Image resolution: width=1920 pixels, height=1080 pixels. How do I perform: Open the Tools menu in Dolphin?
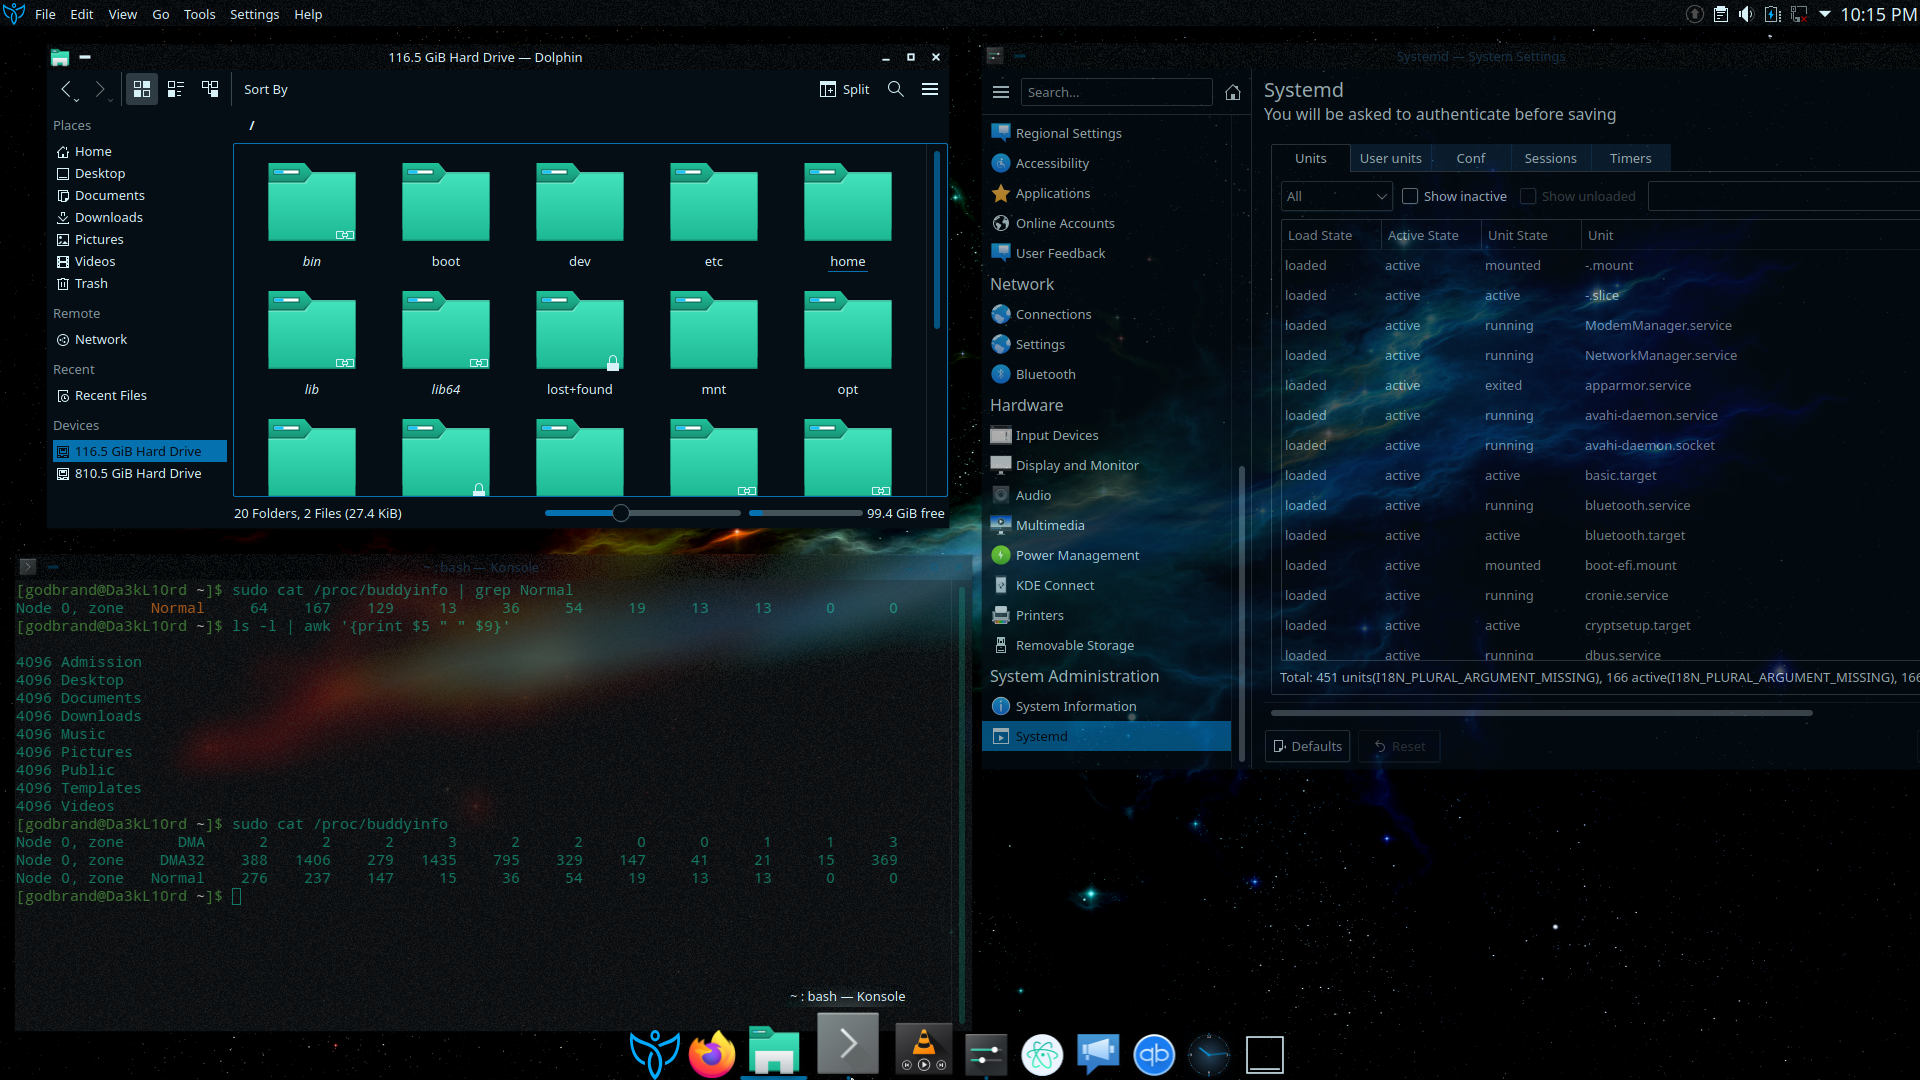point(199,14)
